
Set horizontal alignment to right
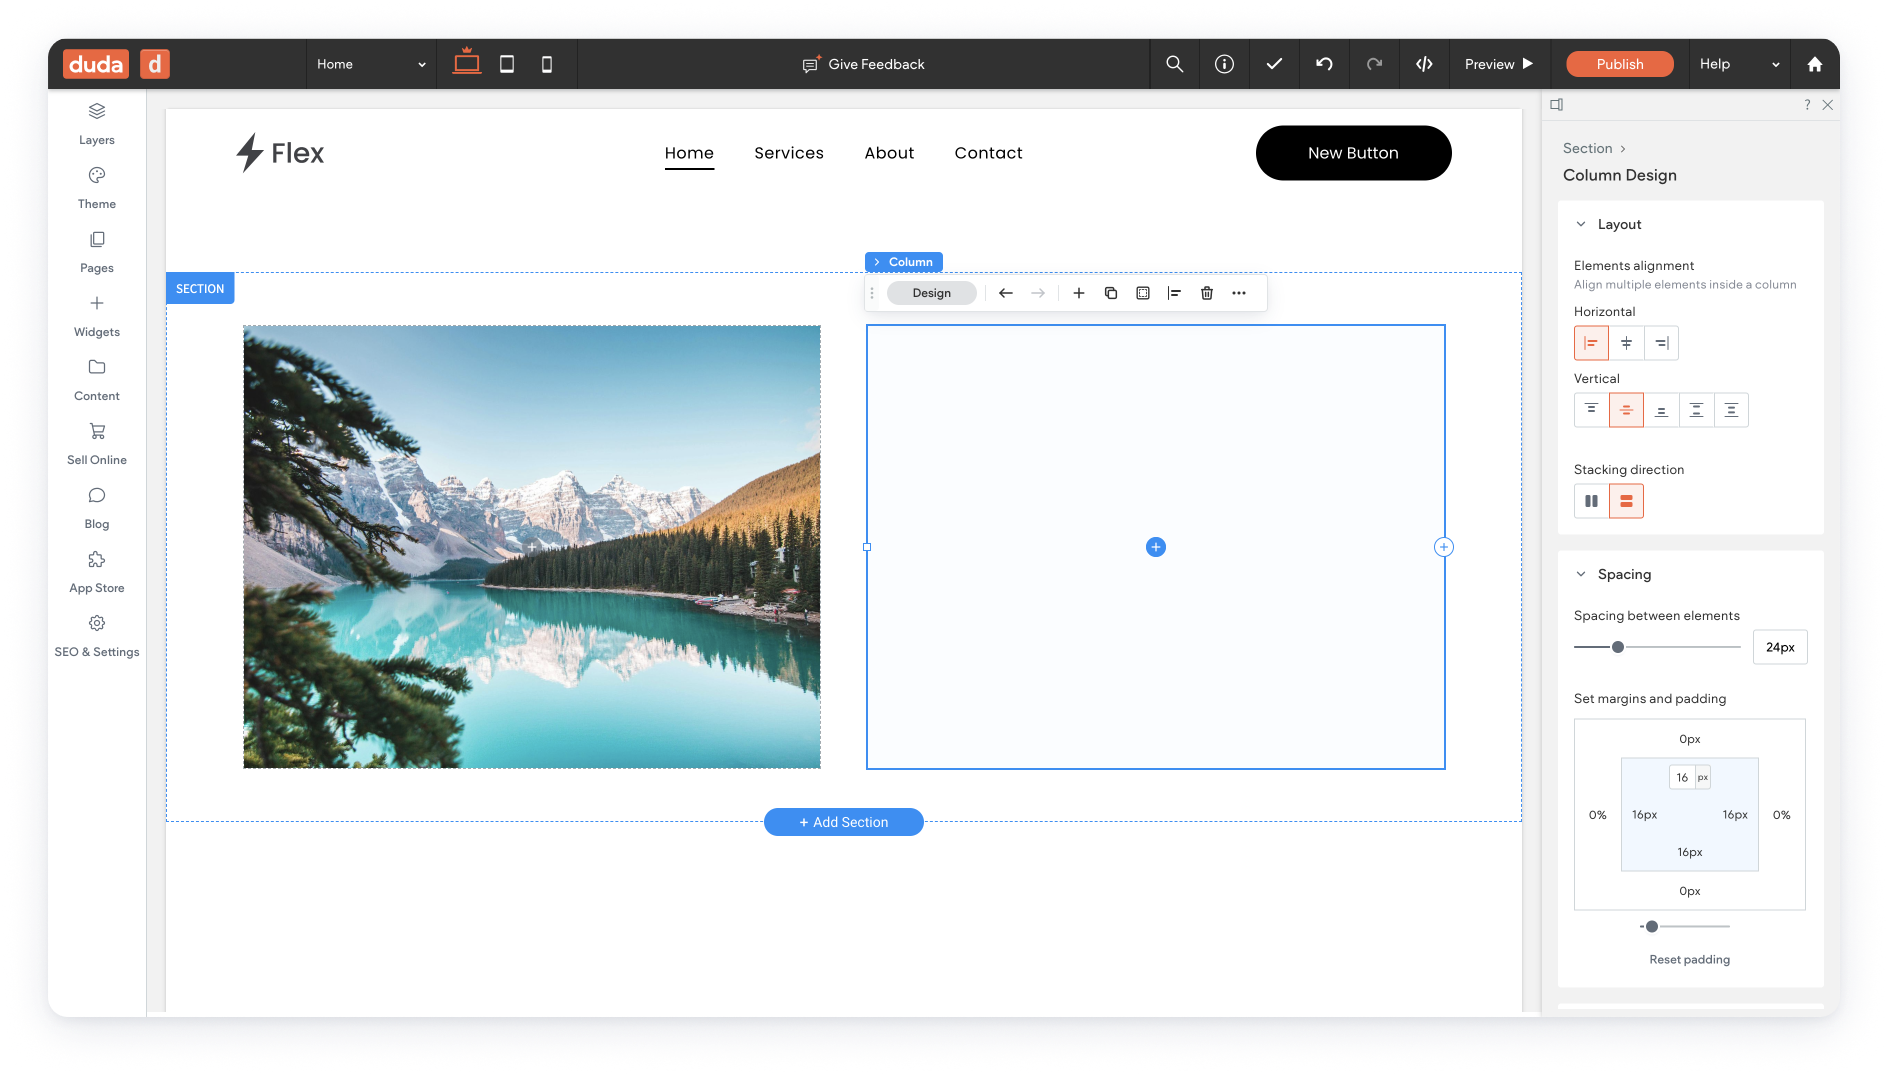(1661, 343)
